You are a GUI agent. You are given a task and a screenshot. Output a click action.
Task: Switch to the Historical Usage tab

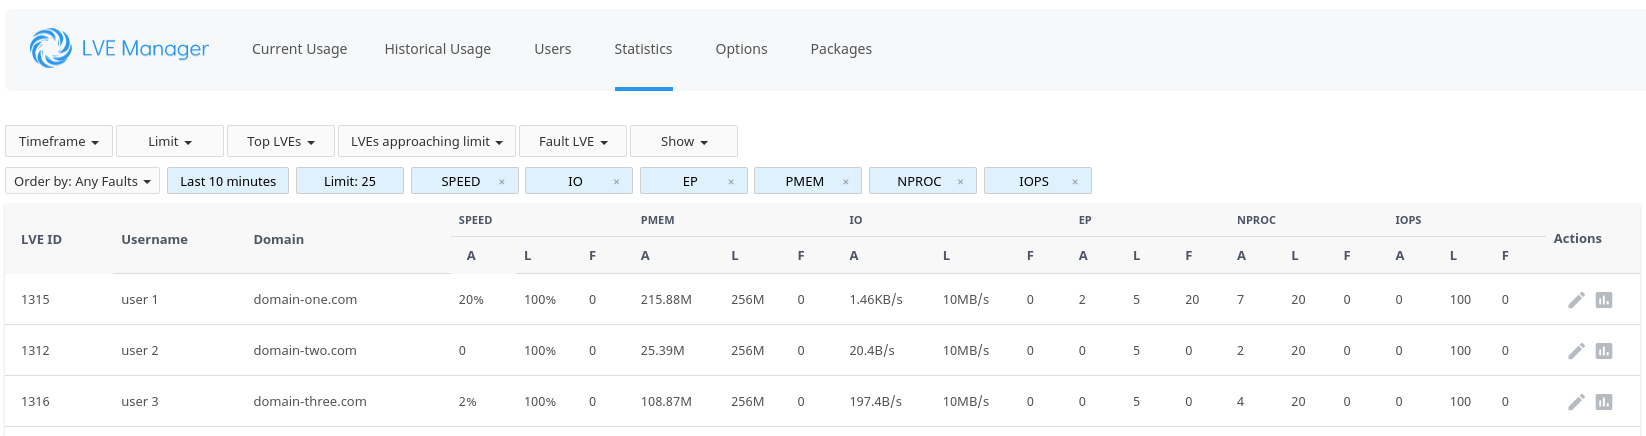pyautogui.click(x=437, y=49)
